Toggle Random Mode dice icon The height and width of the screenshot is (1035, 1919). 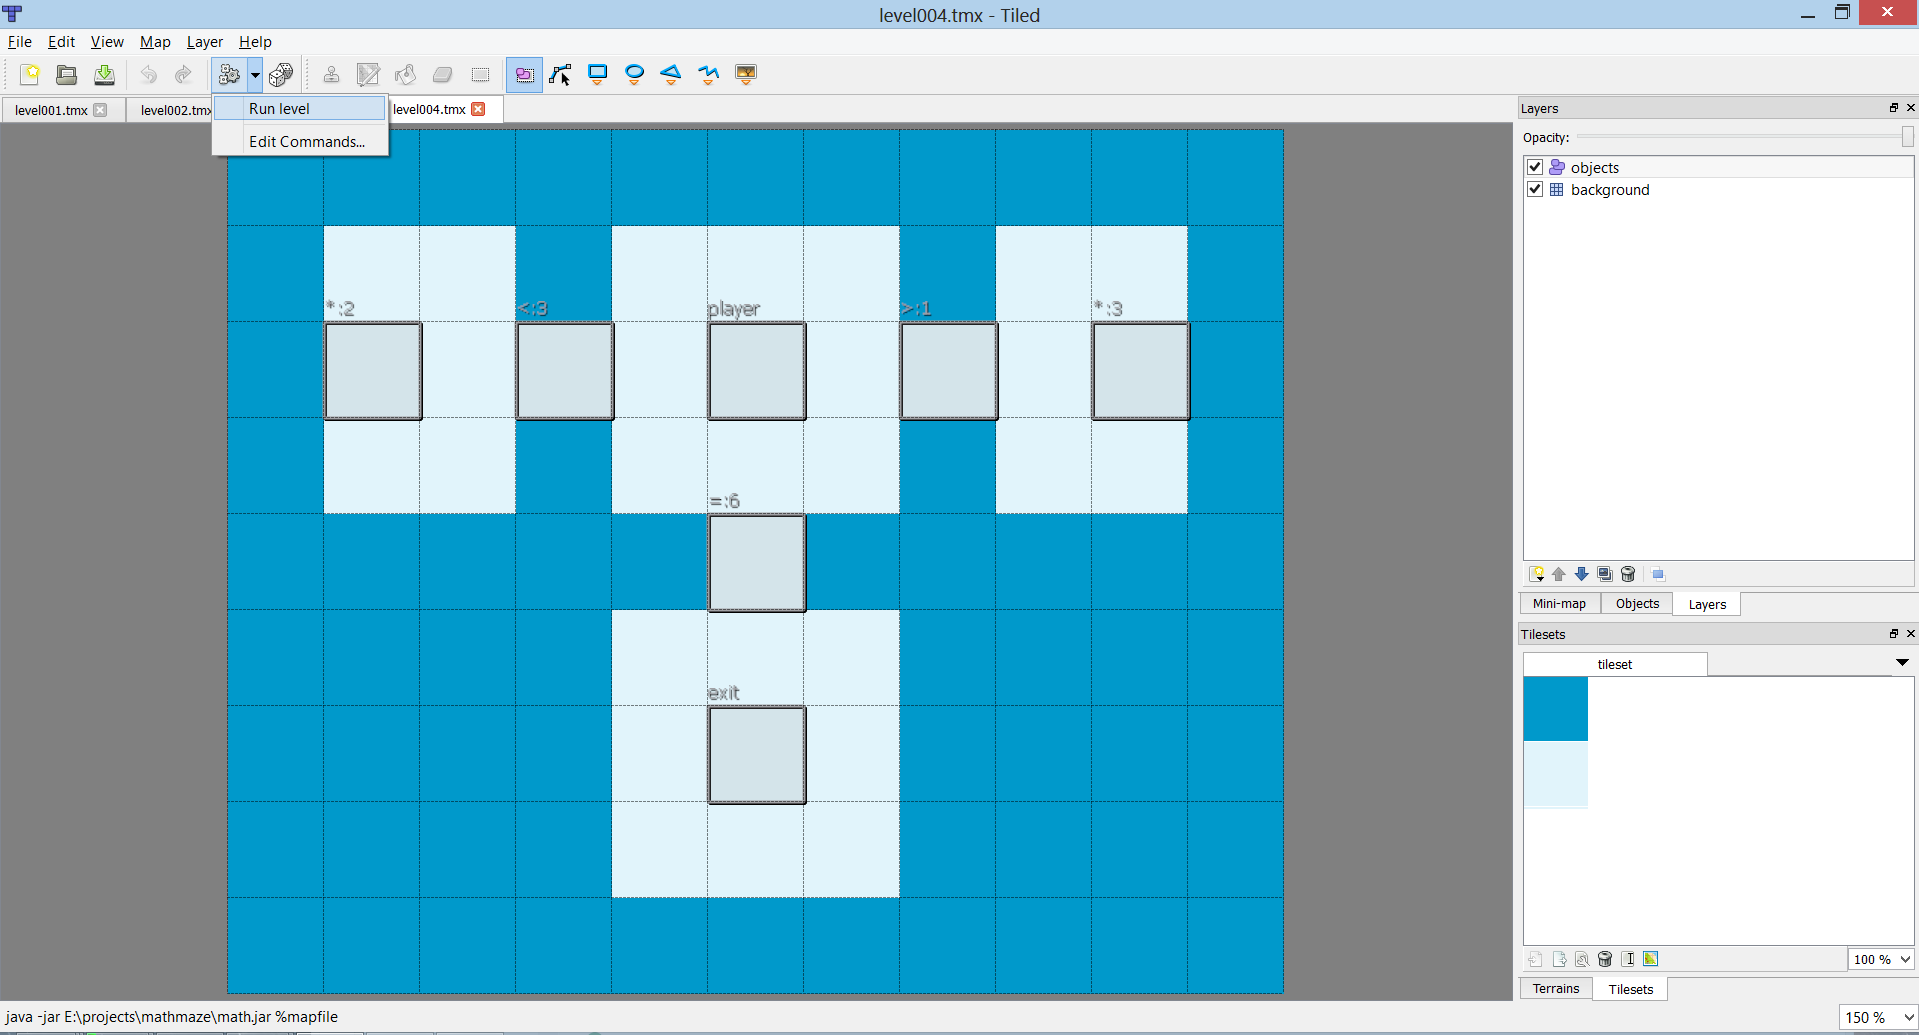point(281,74)
